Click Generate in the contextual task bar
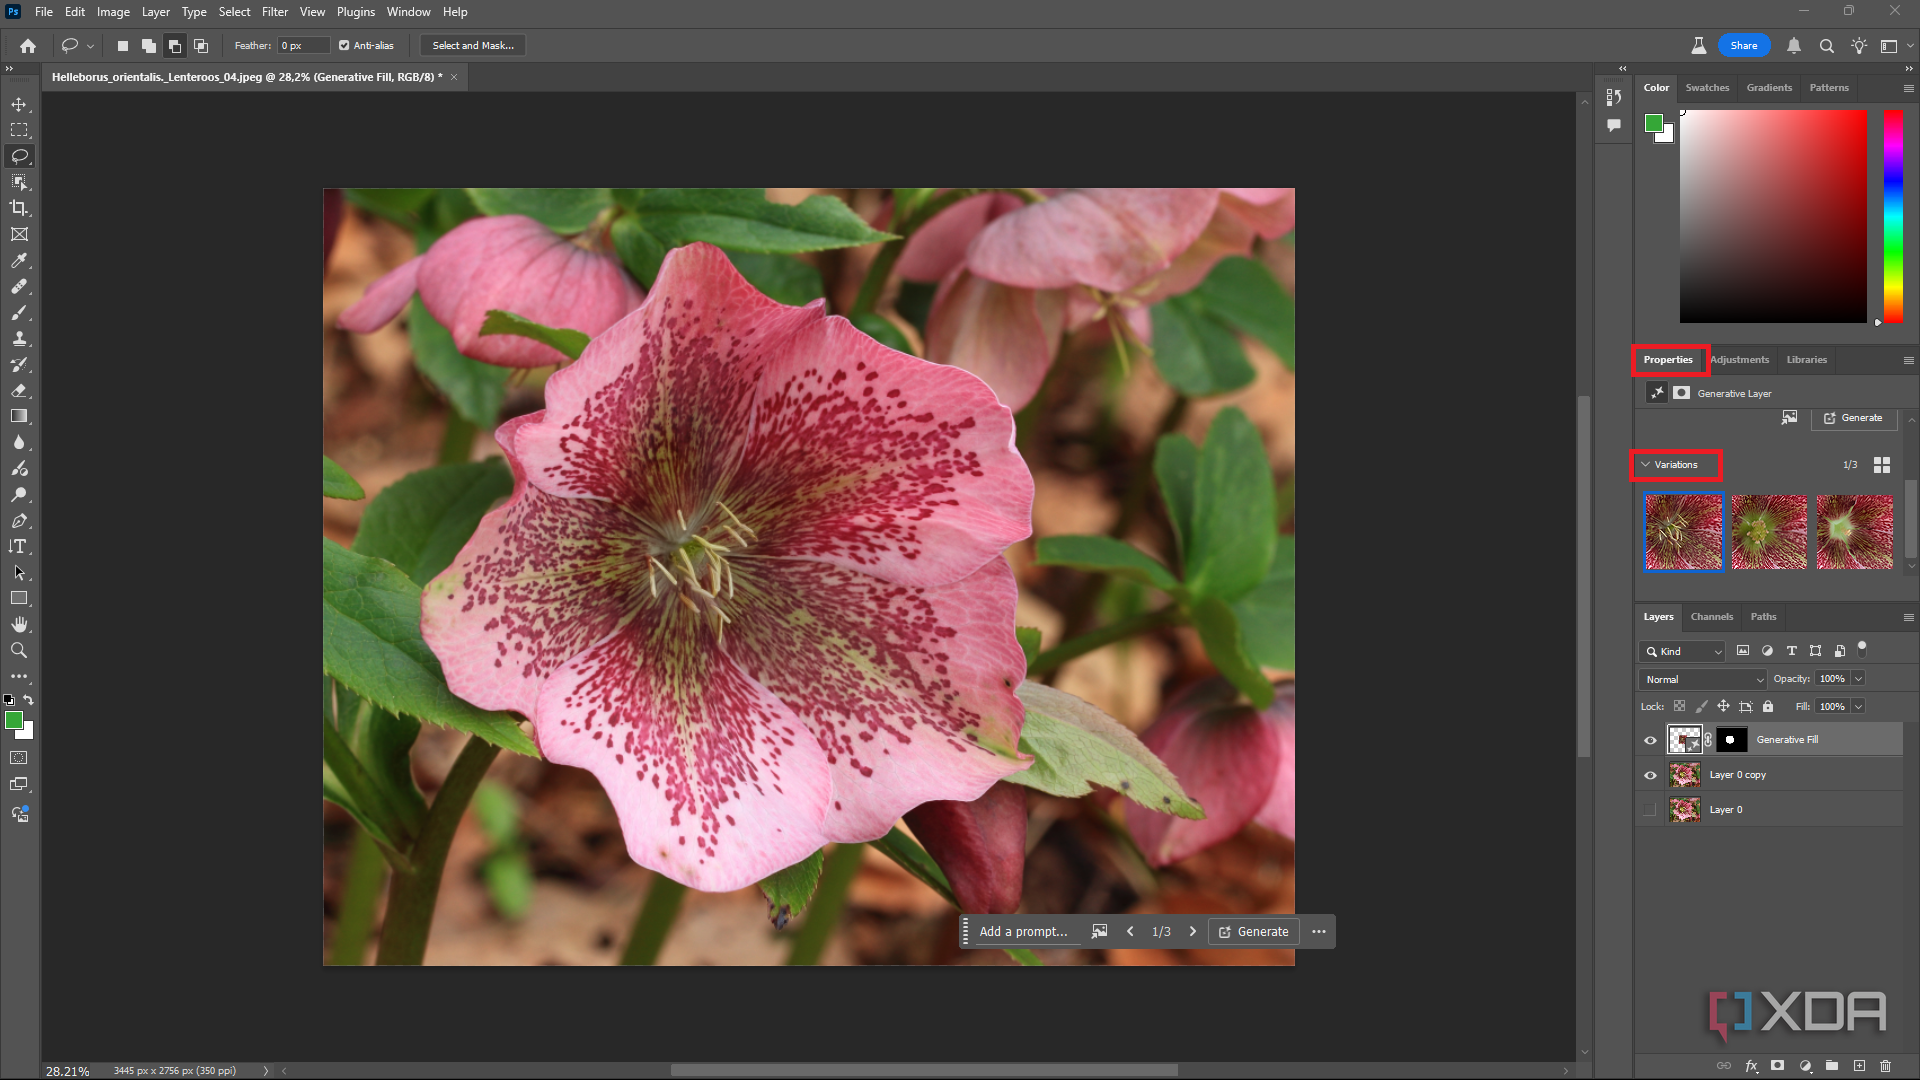 pos(1254,931)
